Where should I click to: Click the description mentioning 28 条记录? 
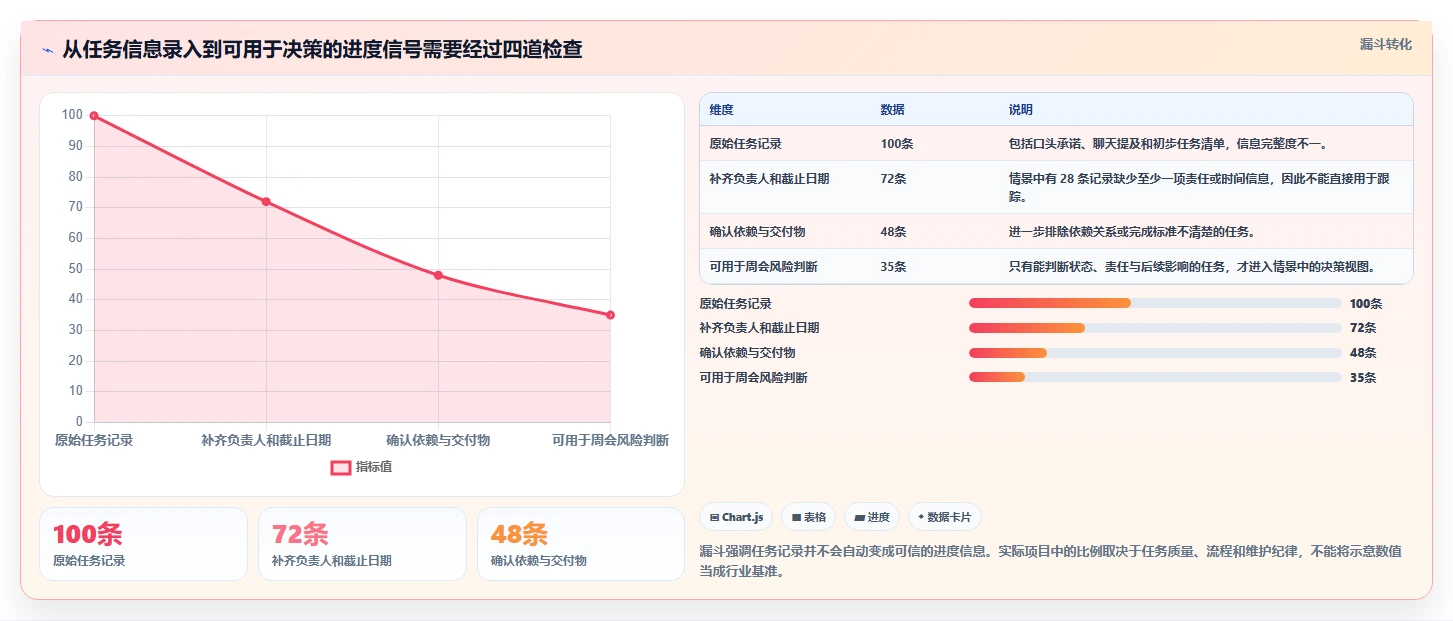click(1199, 187)
